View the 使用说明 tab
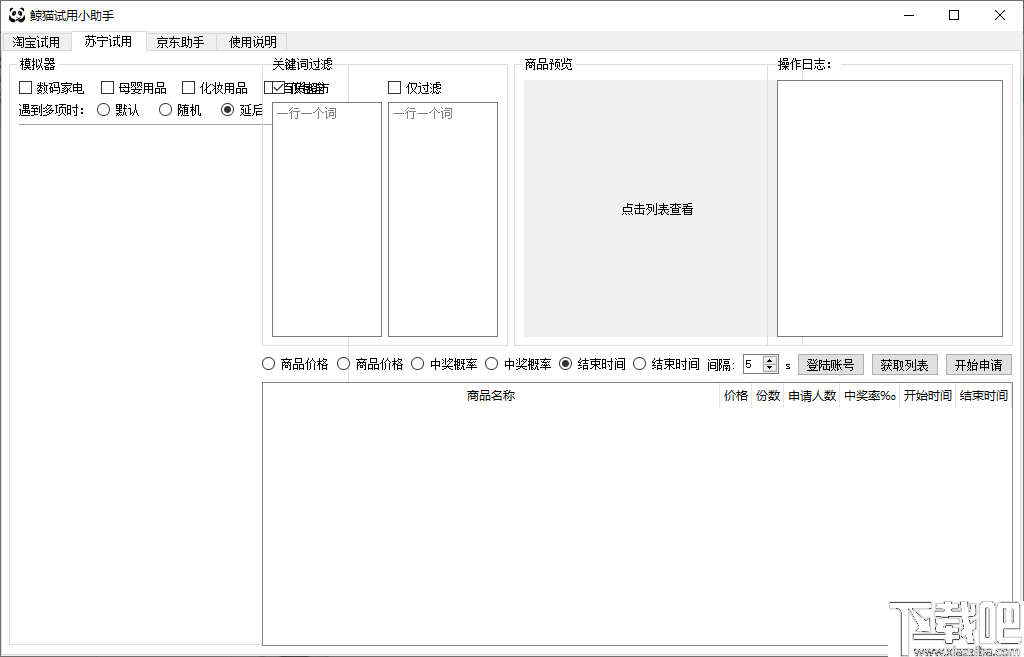The image size is (1024, 657). point(250,42)
